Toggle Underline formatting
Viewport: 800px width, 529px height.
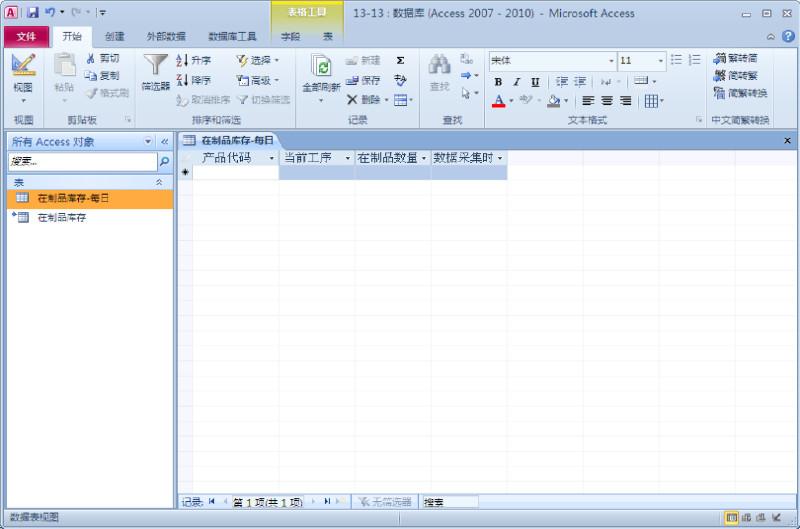(x=535, y=82)
